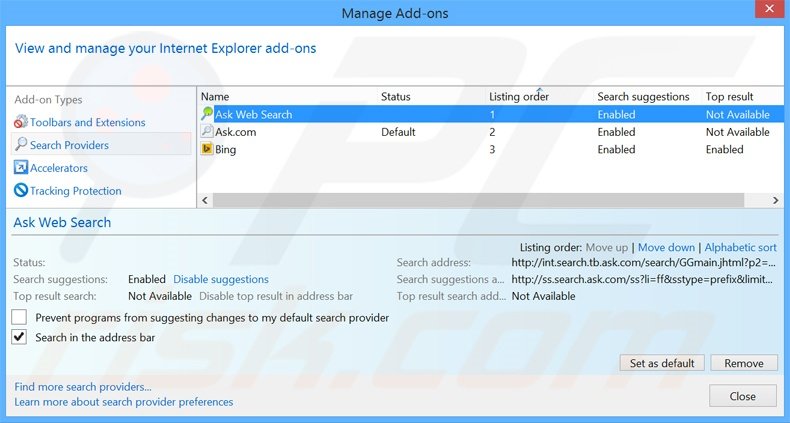Click the Toolbars and Extensions gear icon
This screenshot has height=423, width=790.
21,122
